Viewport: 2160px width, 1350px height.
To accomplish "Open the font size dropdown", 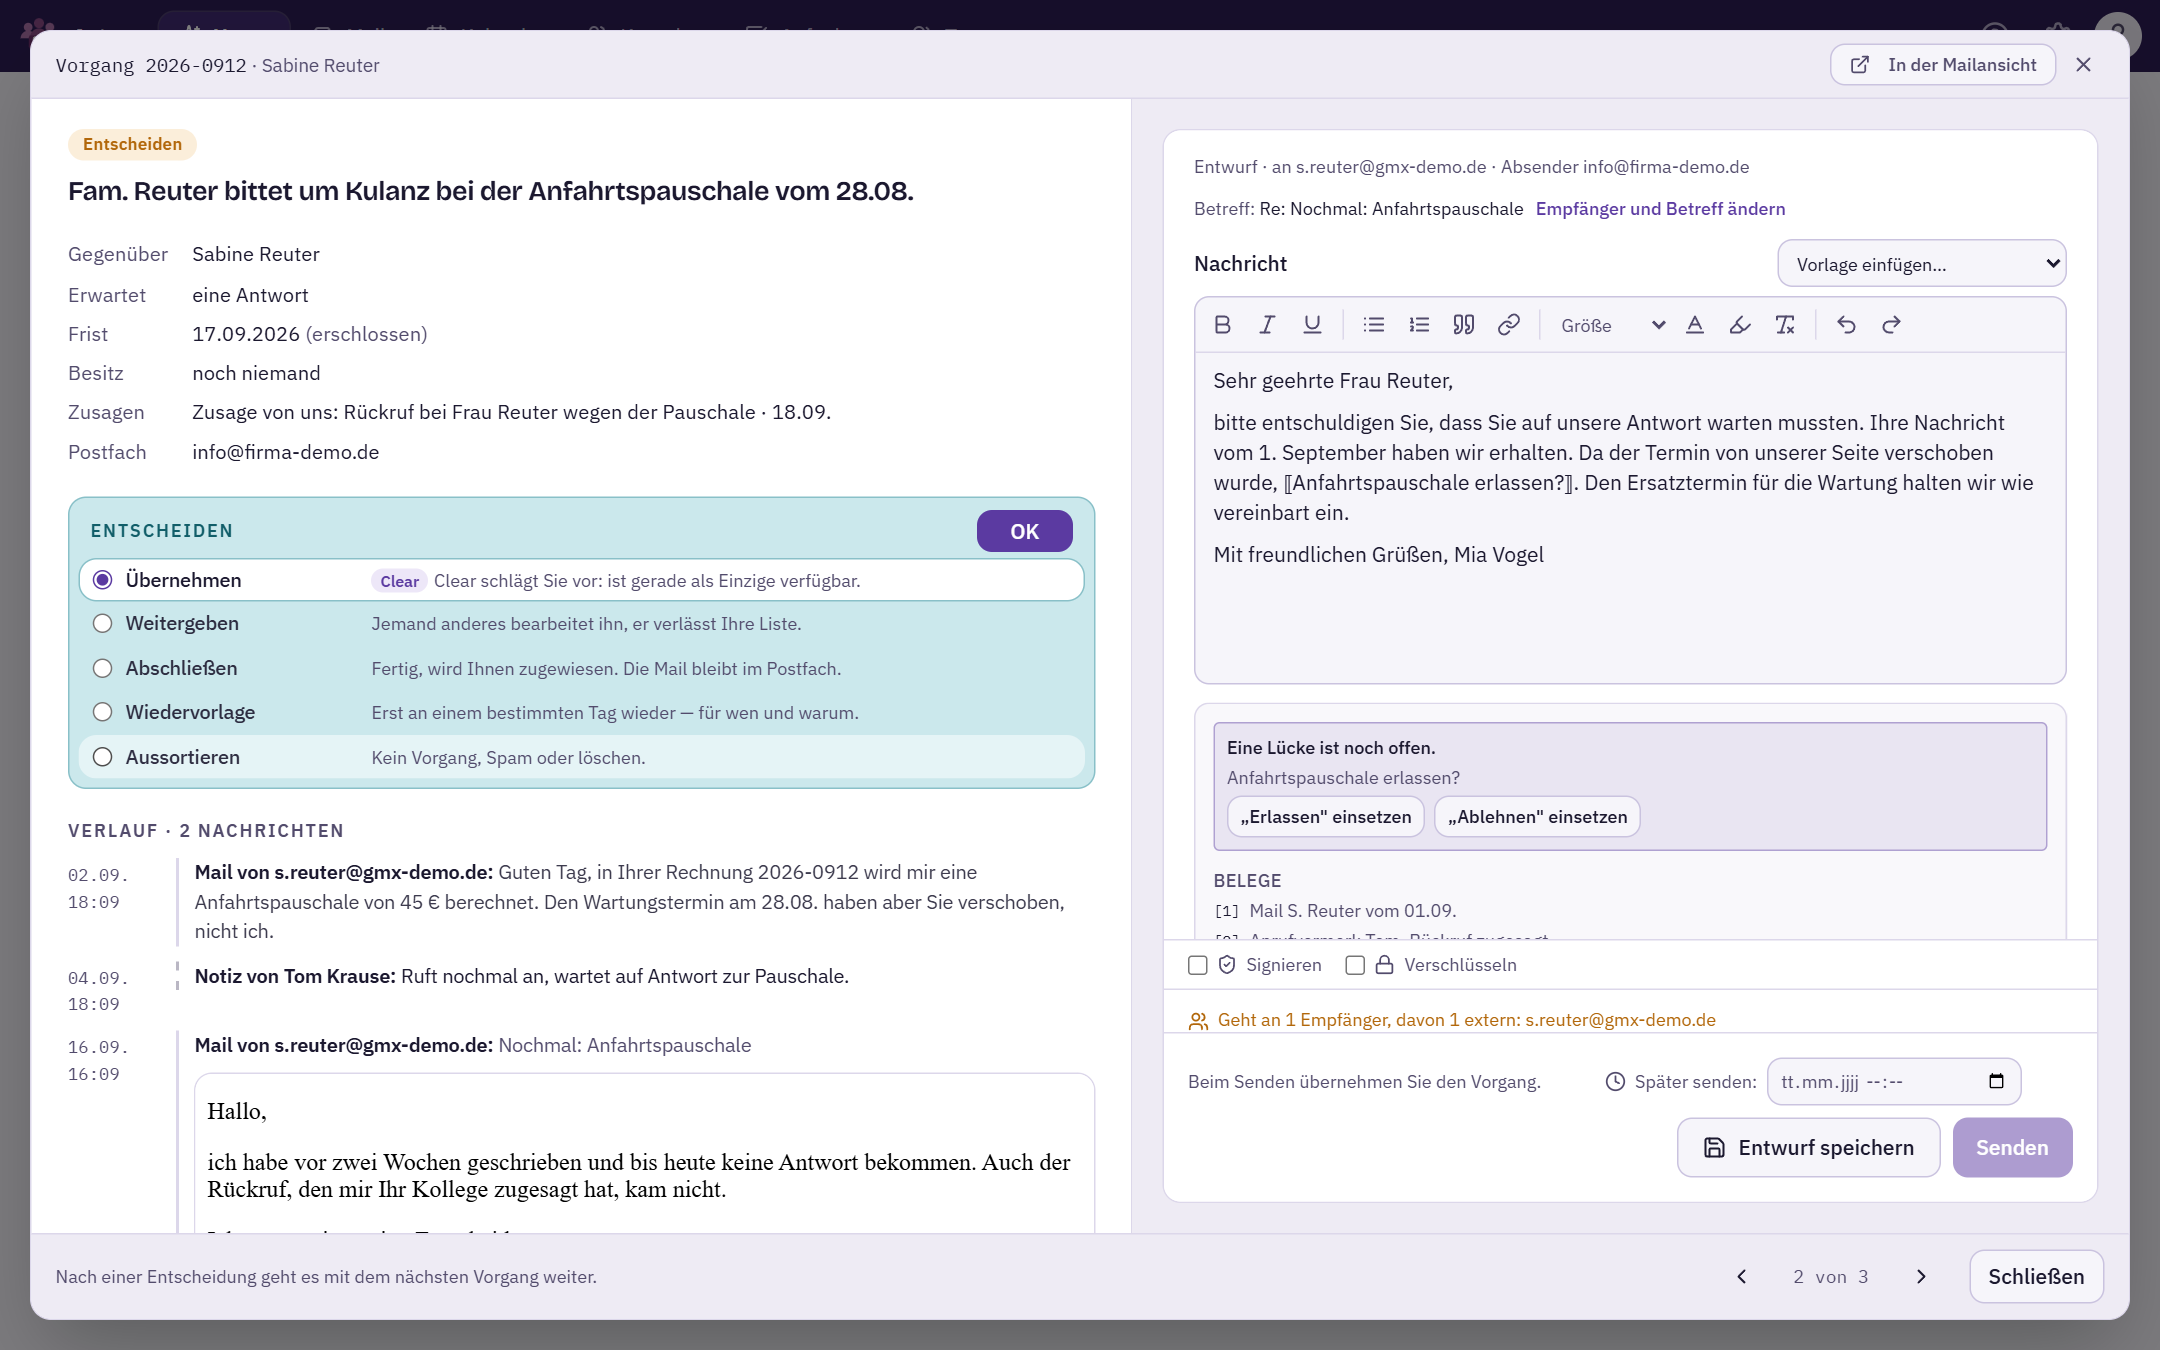I will click(x=1612, y=325).
